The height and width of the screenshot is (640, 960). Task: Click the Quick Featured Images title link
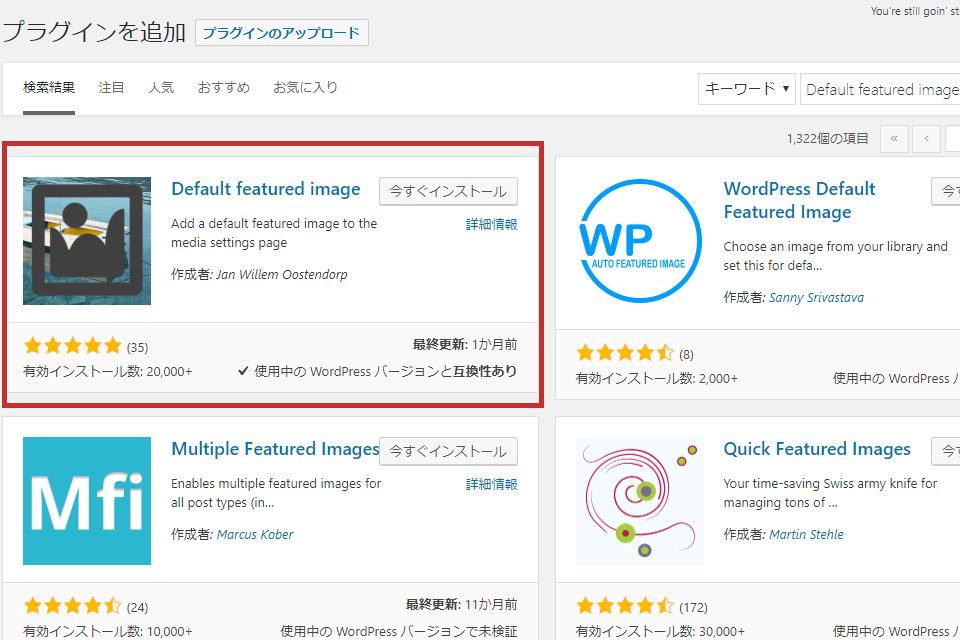[816, 449]
